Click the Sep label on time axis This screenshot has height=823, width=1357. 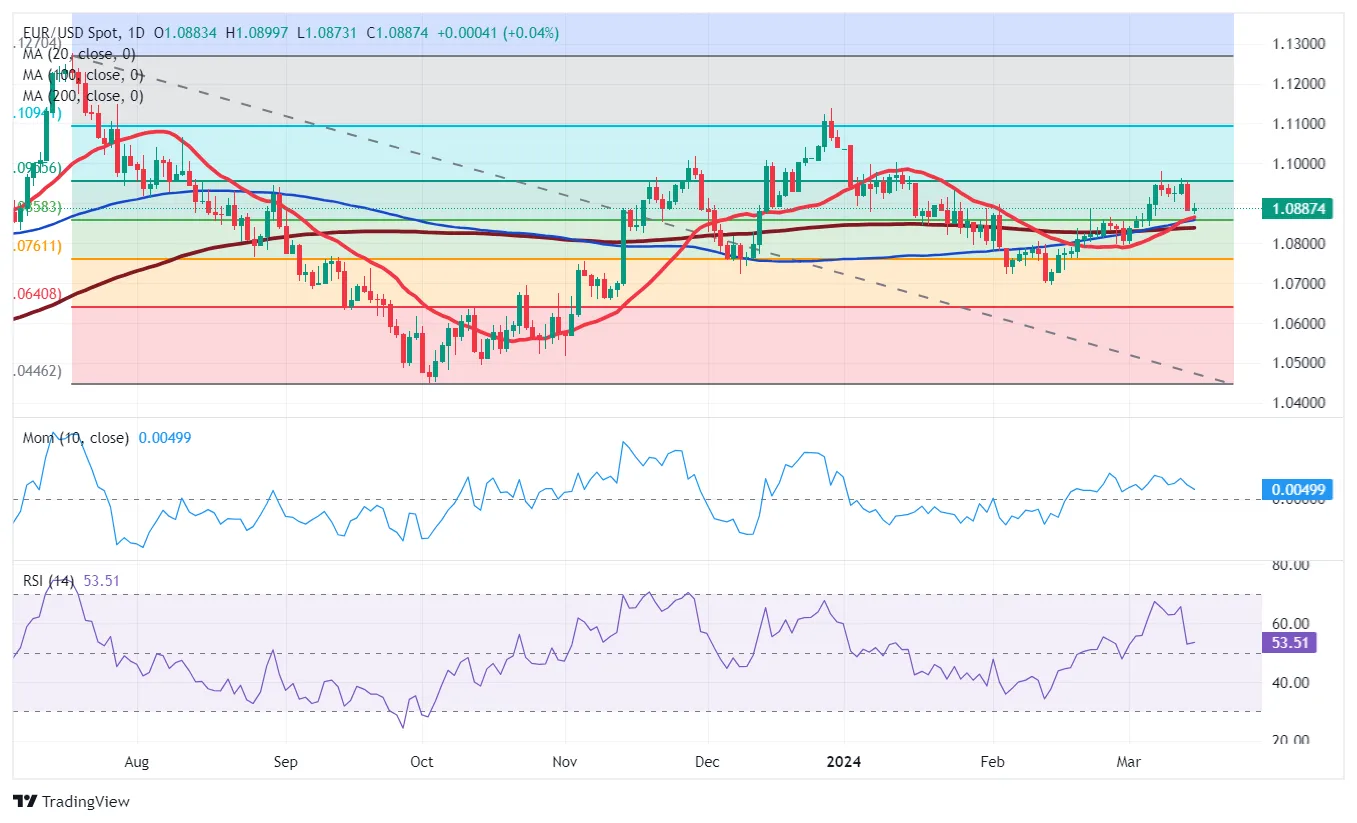[286, 762]
